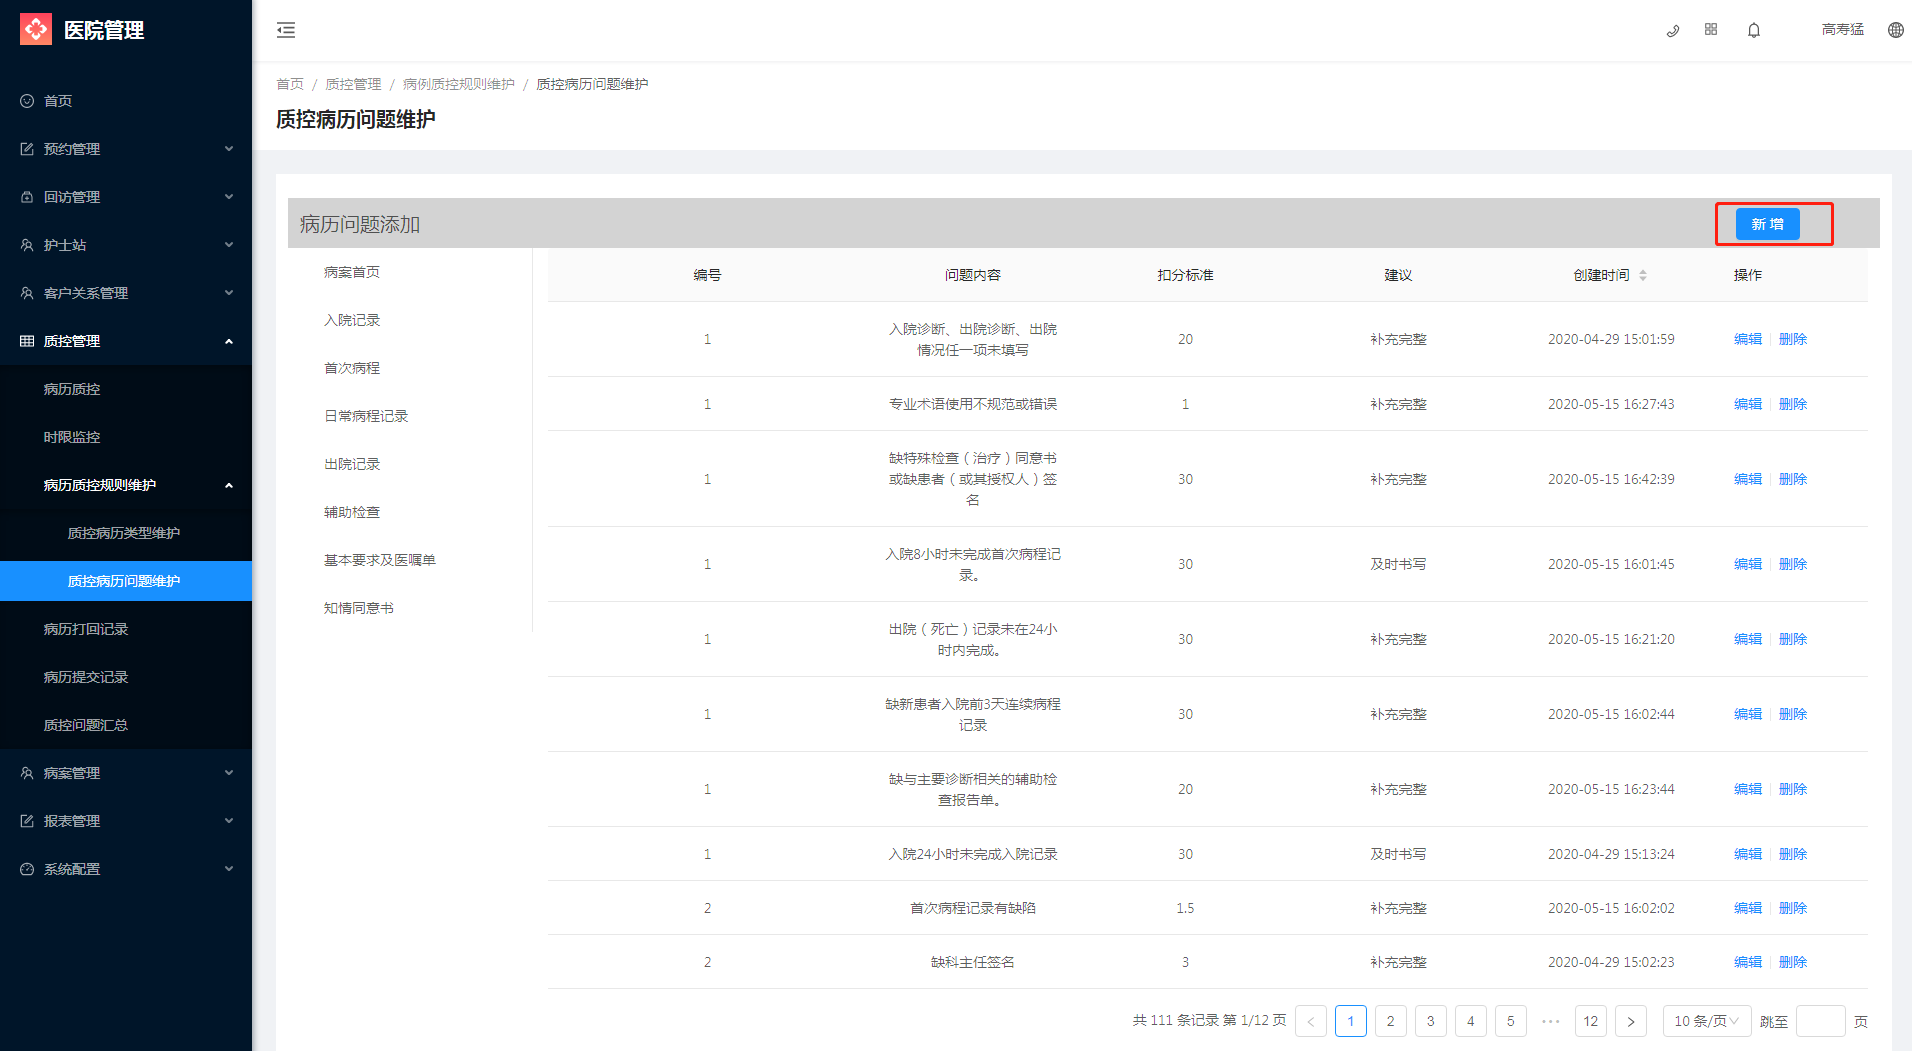Open the 高寿猛 user menu
This screenshot has width=1912, height=1051.
[1843, 30]
